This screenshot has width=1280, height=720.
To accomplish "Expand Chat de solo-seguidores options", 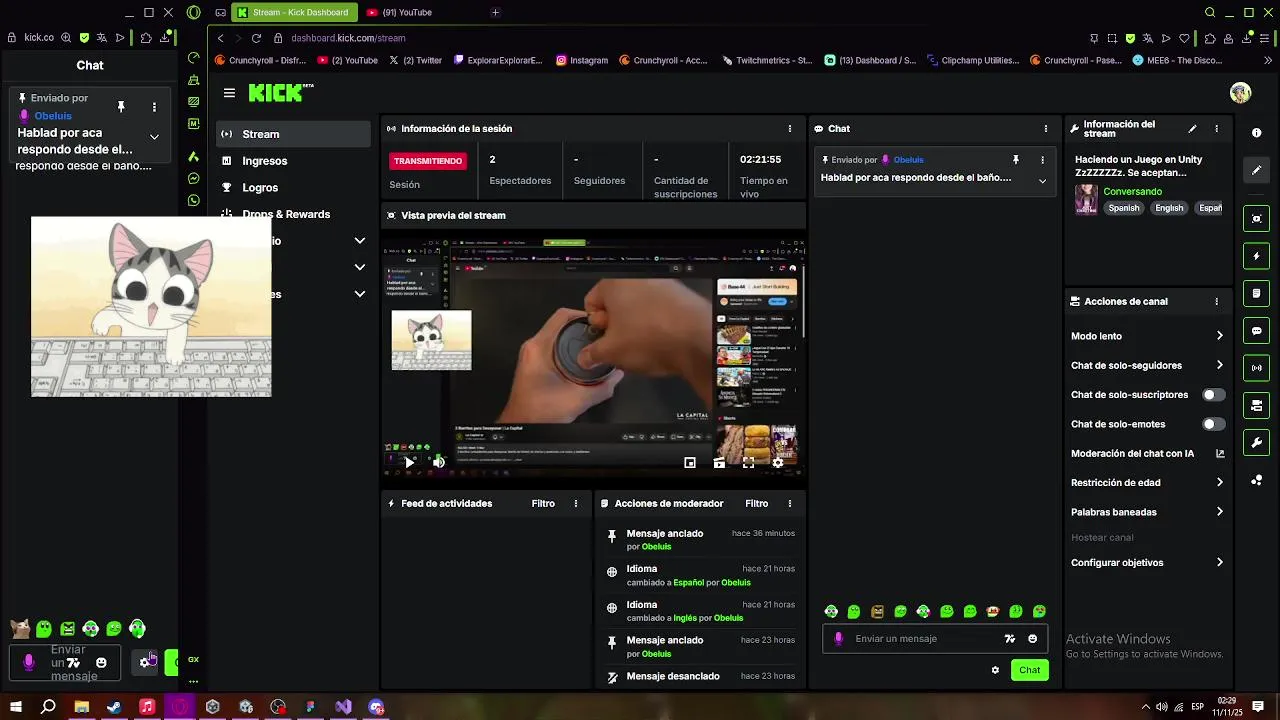I will [x=1219, y=365].
